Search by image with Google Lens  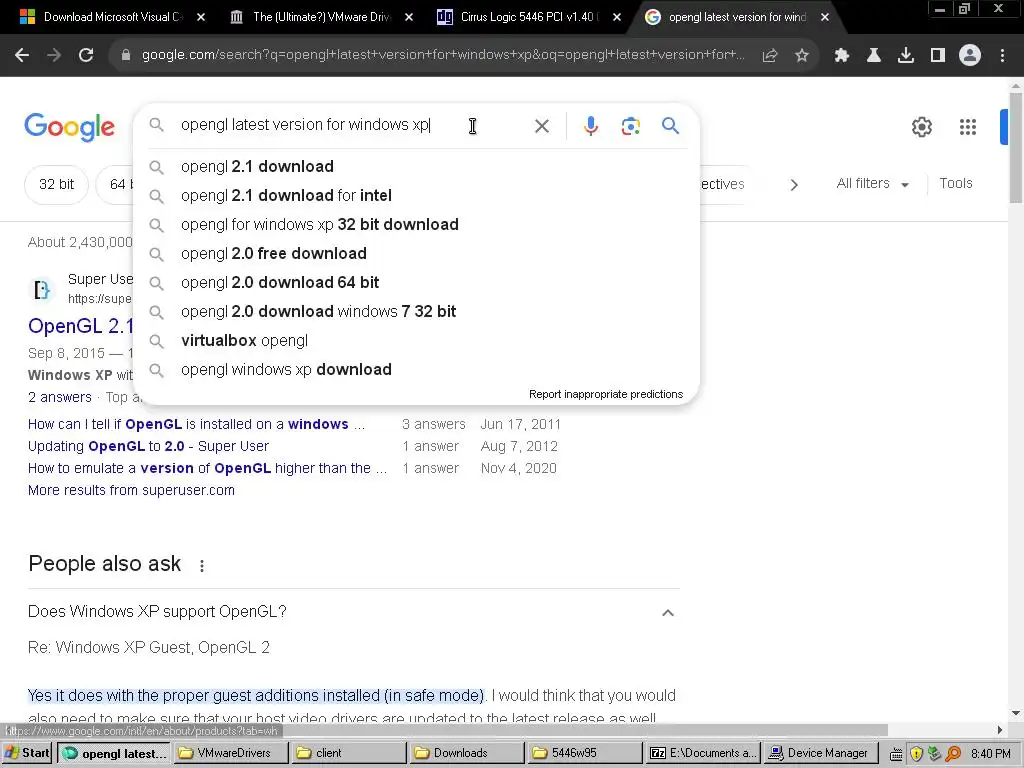click(631, 126)
